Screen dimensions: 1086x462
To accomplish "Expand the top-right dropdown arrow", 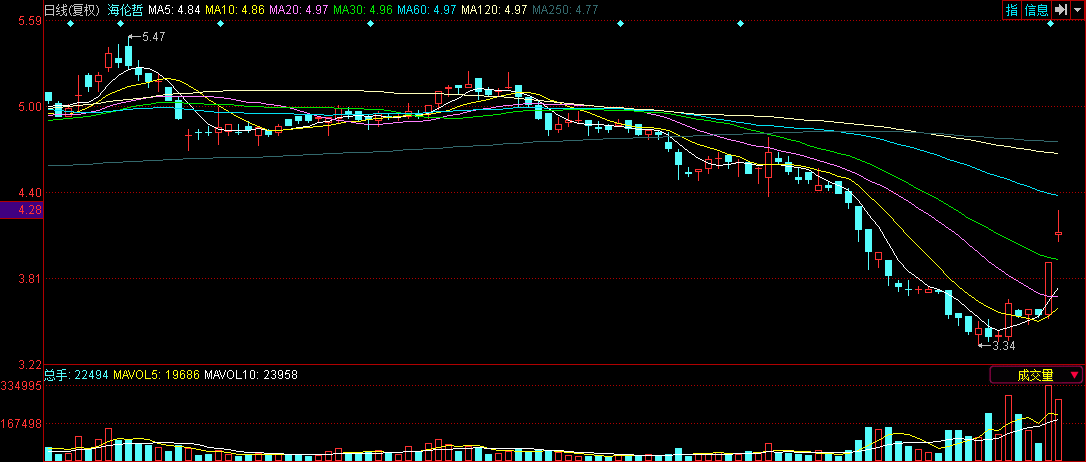I will pyautogui.click(x=1077, y=10).
